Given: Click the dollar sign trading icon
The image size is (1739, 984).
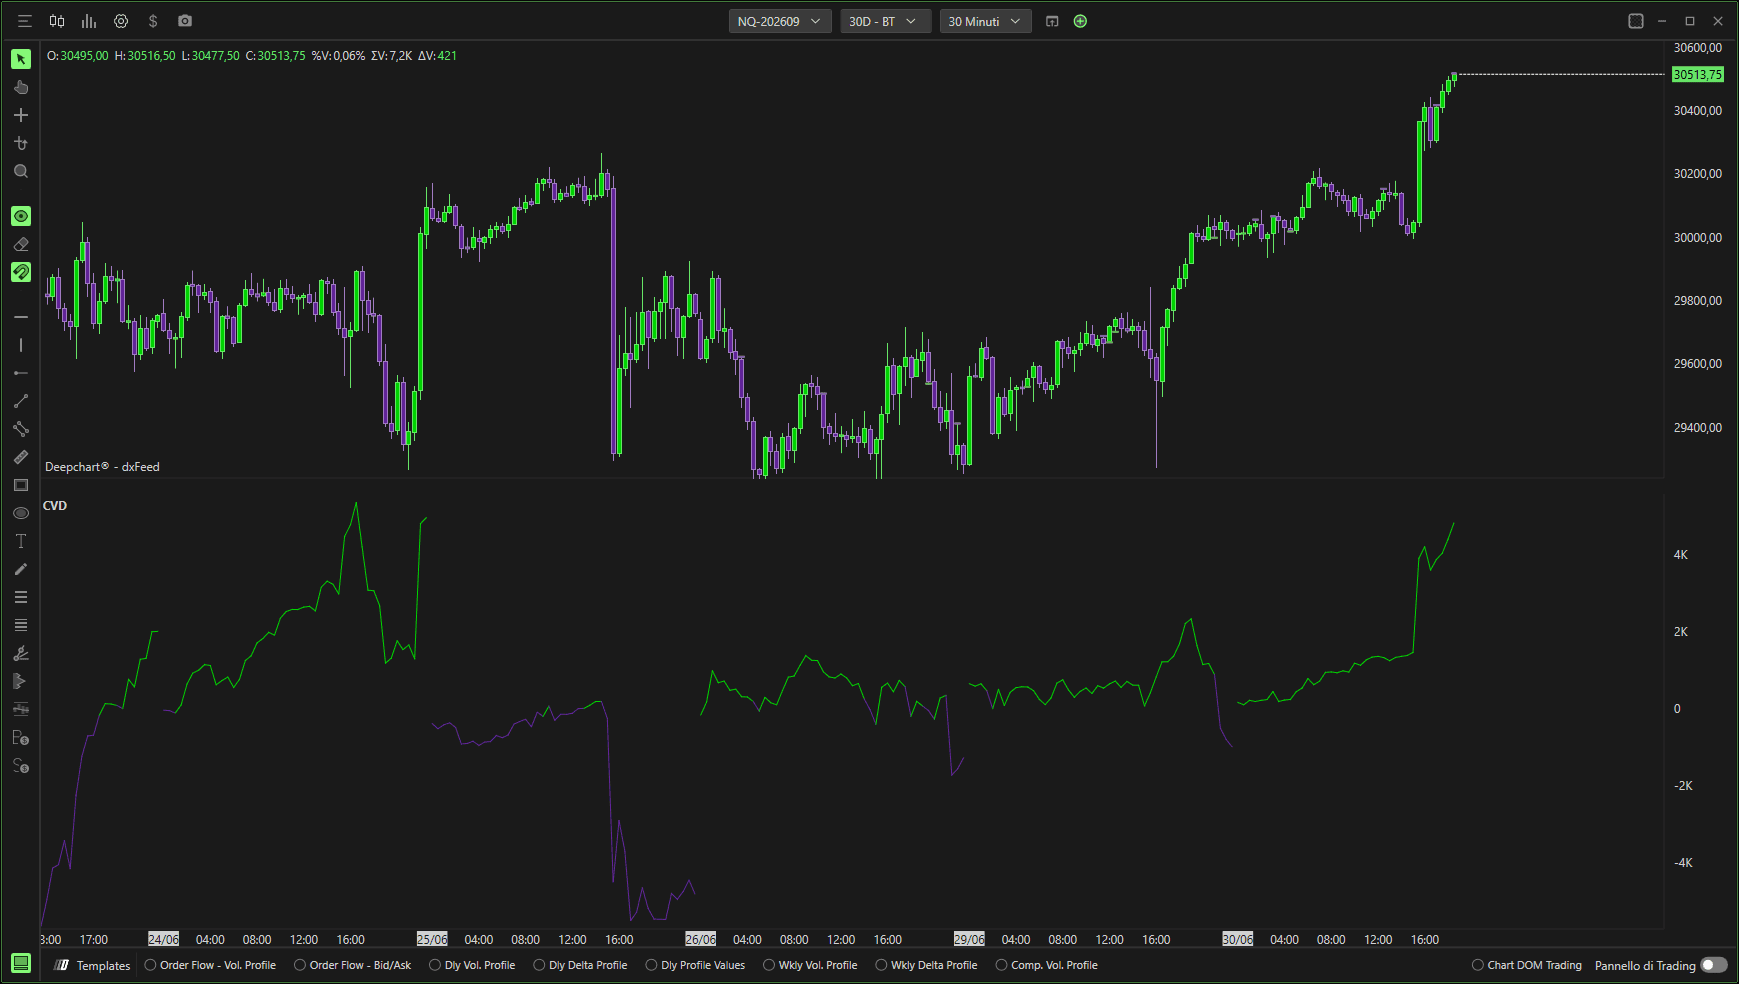Looking at the screenshot, I should 153,21.
